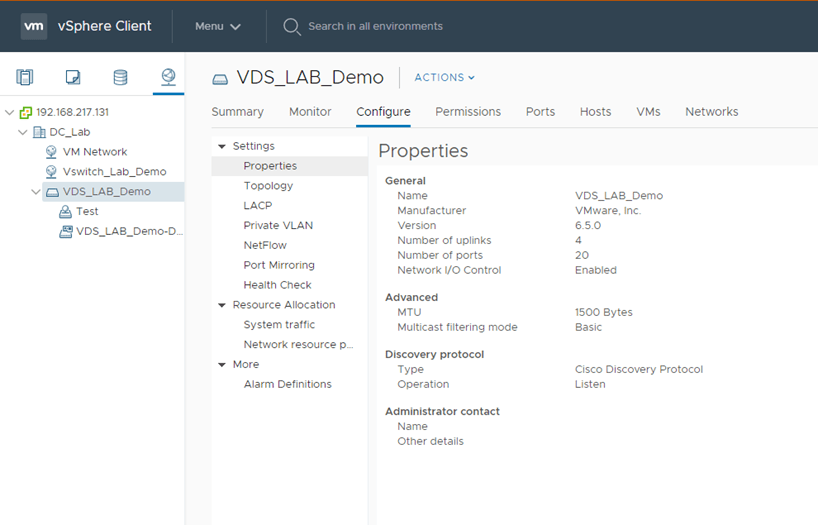Open Alarm Definitions under More
818x525 pixels.
click(287, 384)
